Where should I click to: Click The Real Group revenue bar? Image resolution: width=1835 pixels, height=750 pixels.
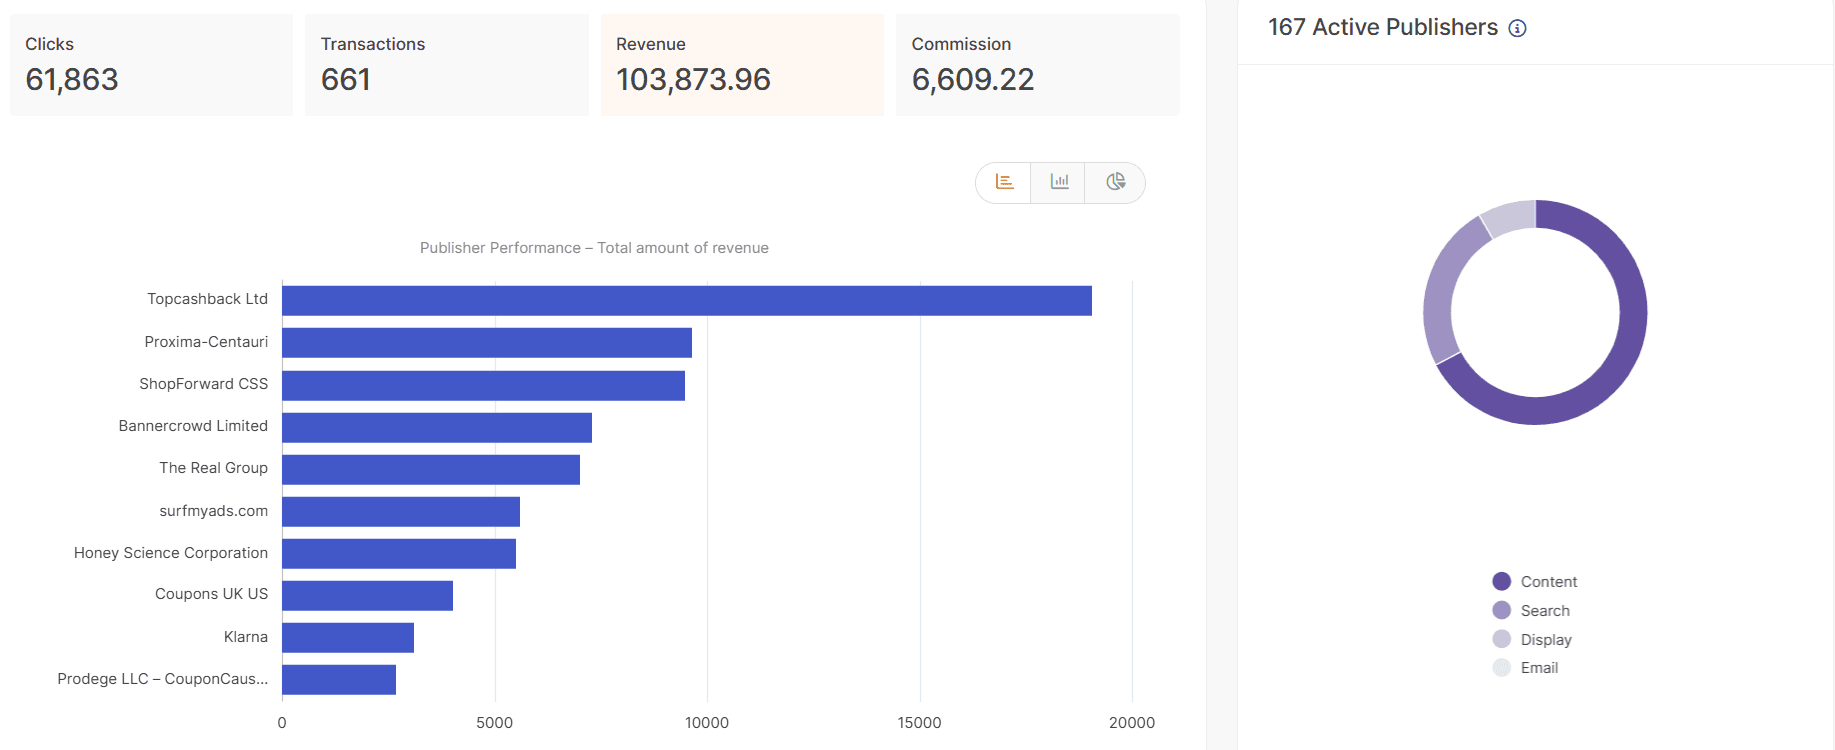431,470
